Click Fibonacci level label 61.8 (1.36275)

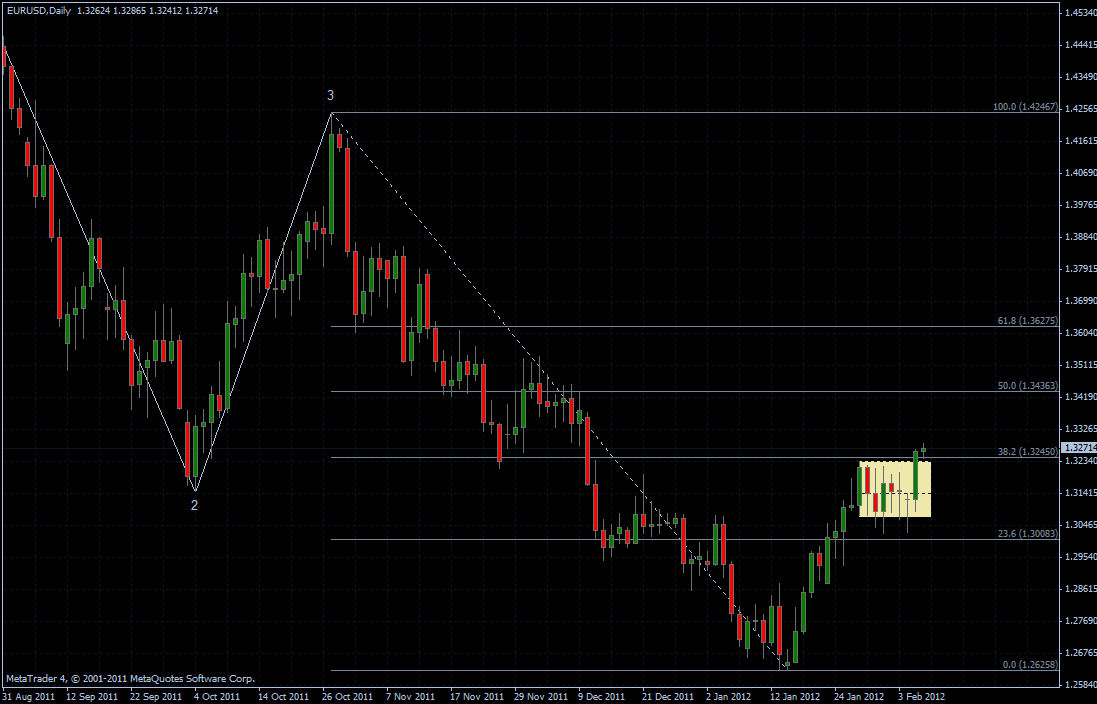click(1028, 321)
